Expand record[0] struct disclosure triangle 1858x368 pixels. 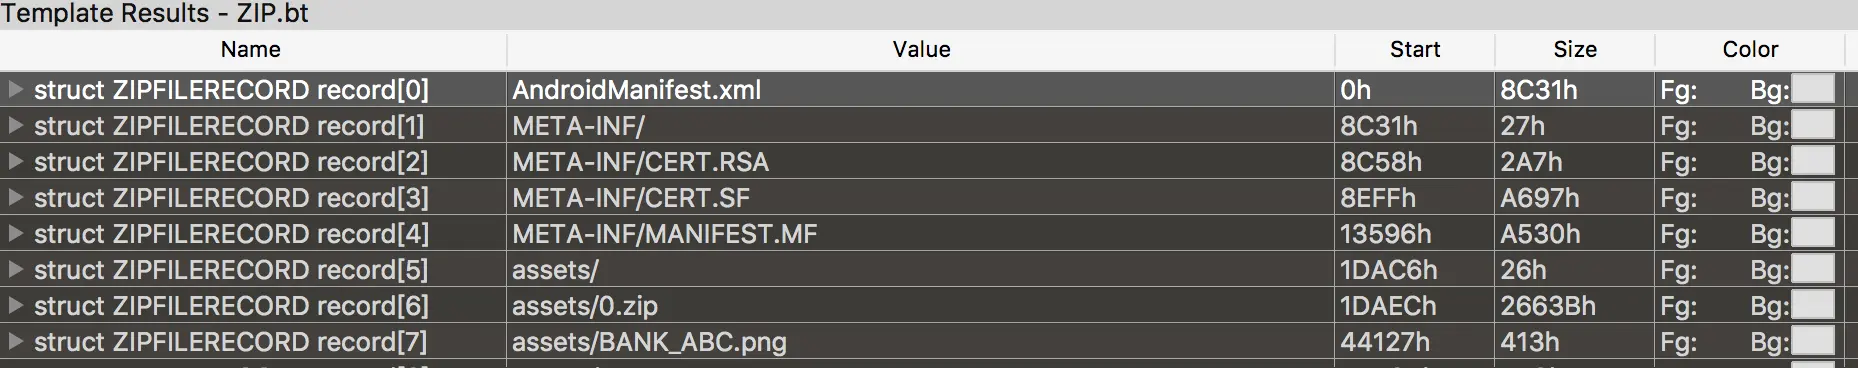[15, 90]
